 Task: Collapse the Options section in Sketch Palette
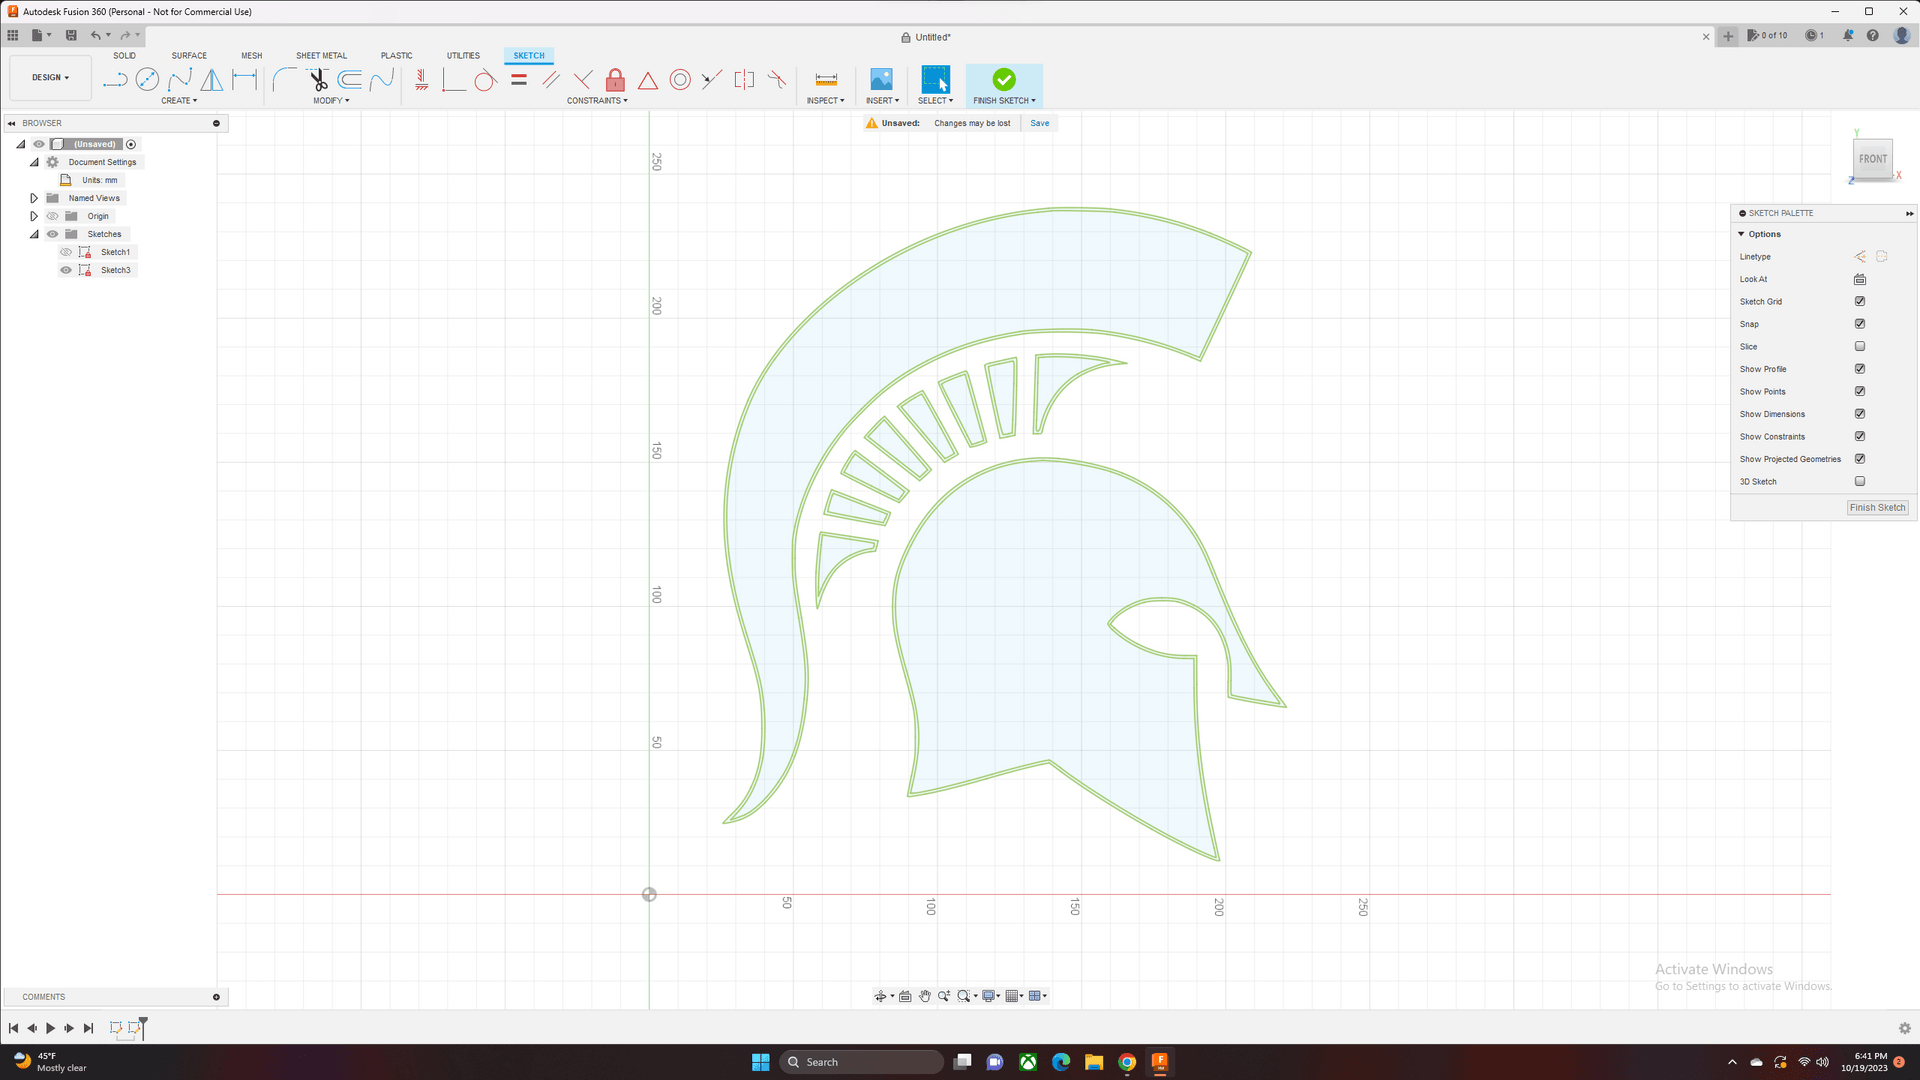pos(1741,234)
